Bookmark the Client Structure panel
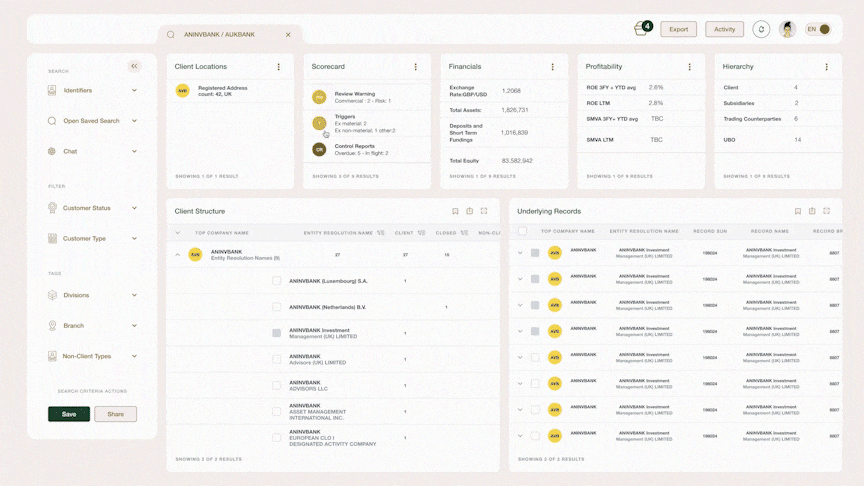864x486 pixels. tap(455, 211)
